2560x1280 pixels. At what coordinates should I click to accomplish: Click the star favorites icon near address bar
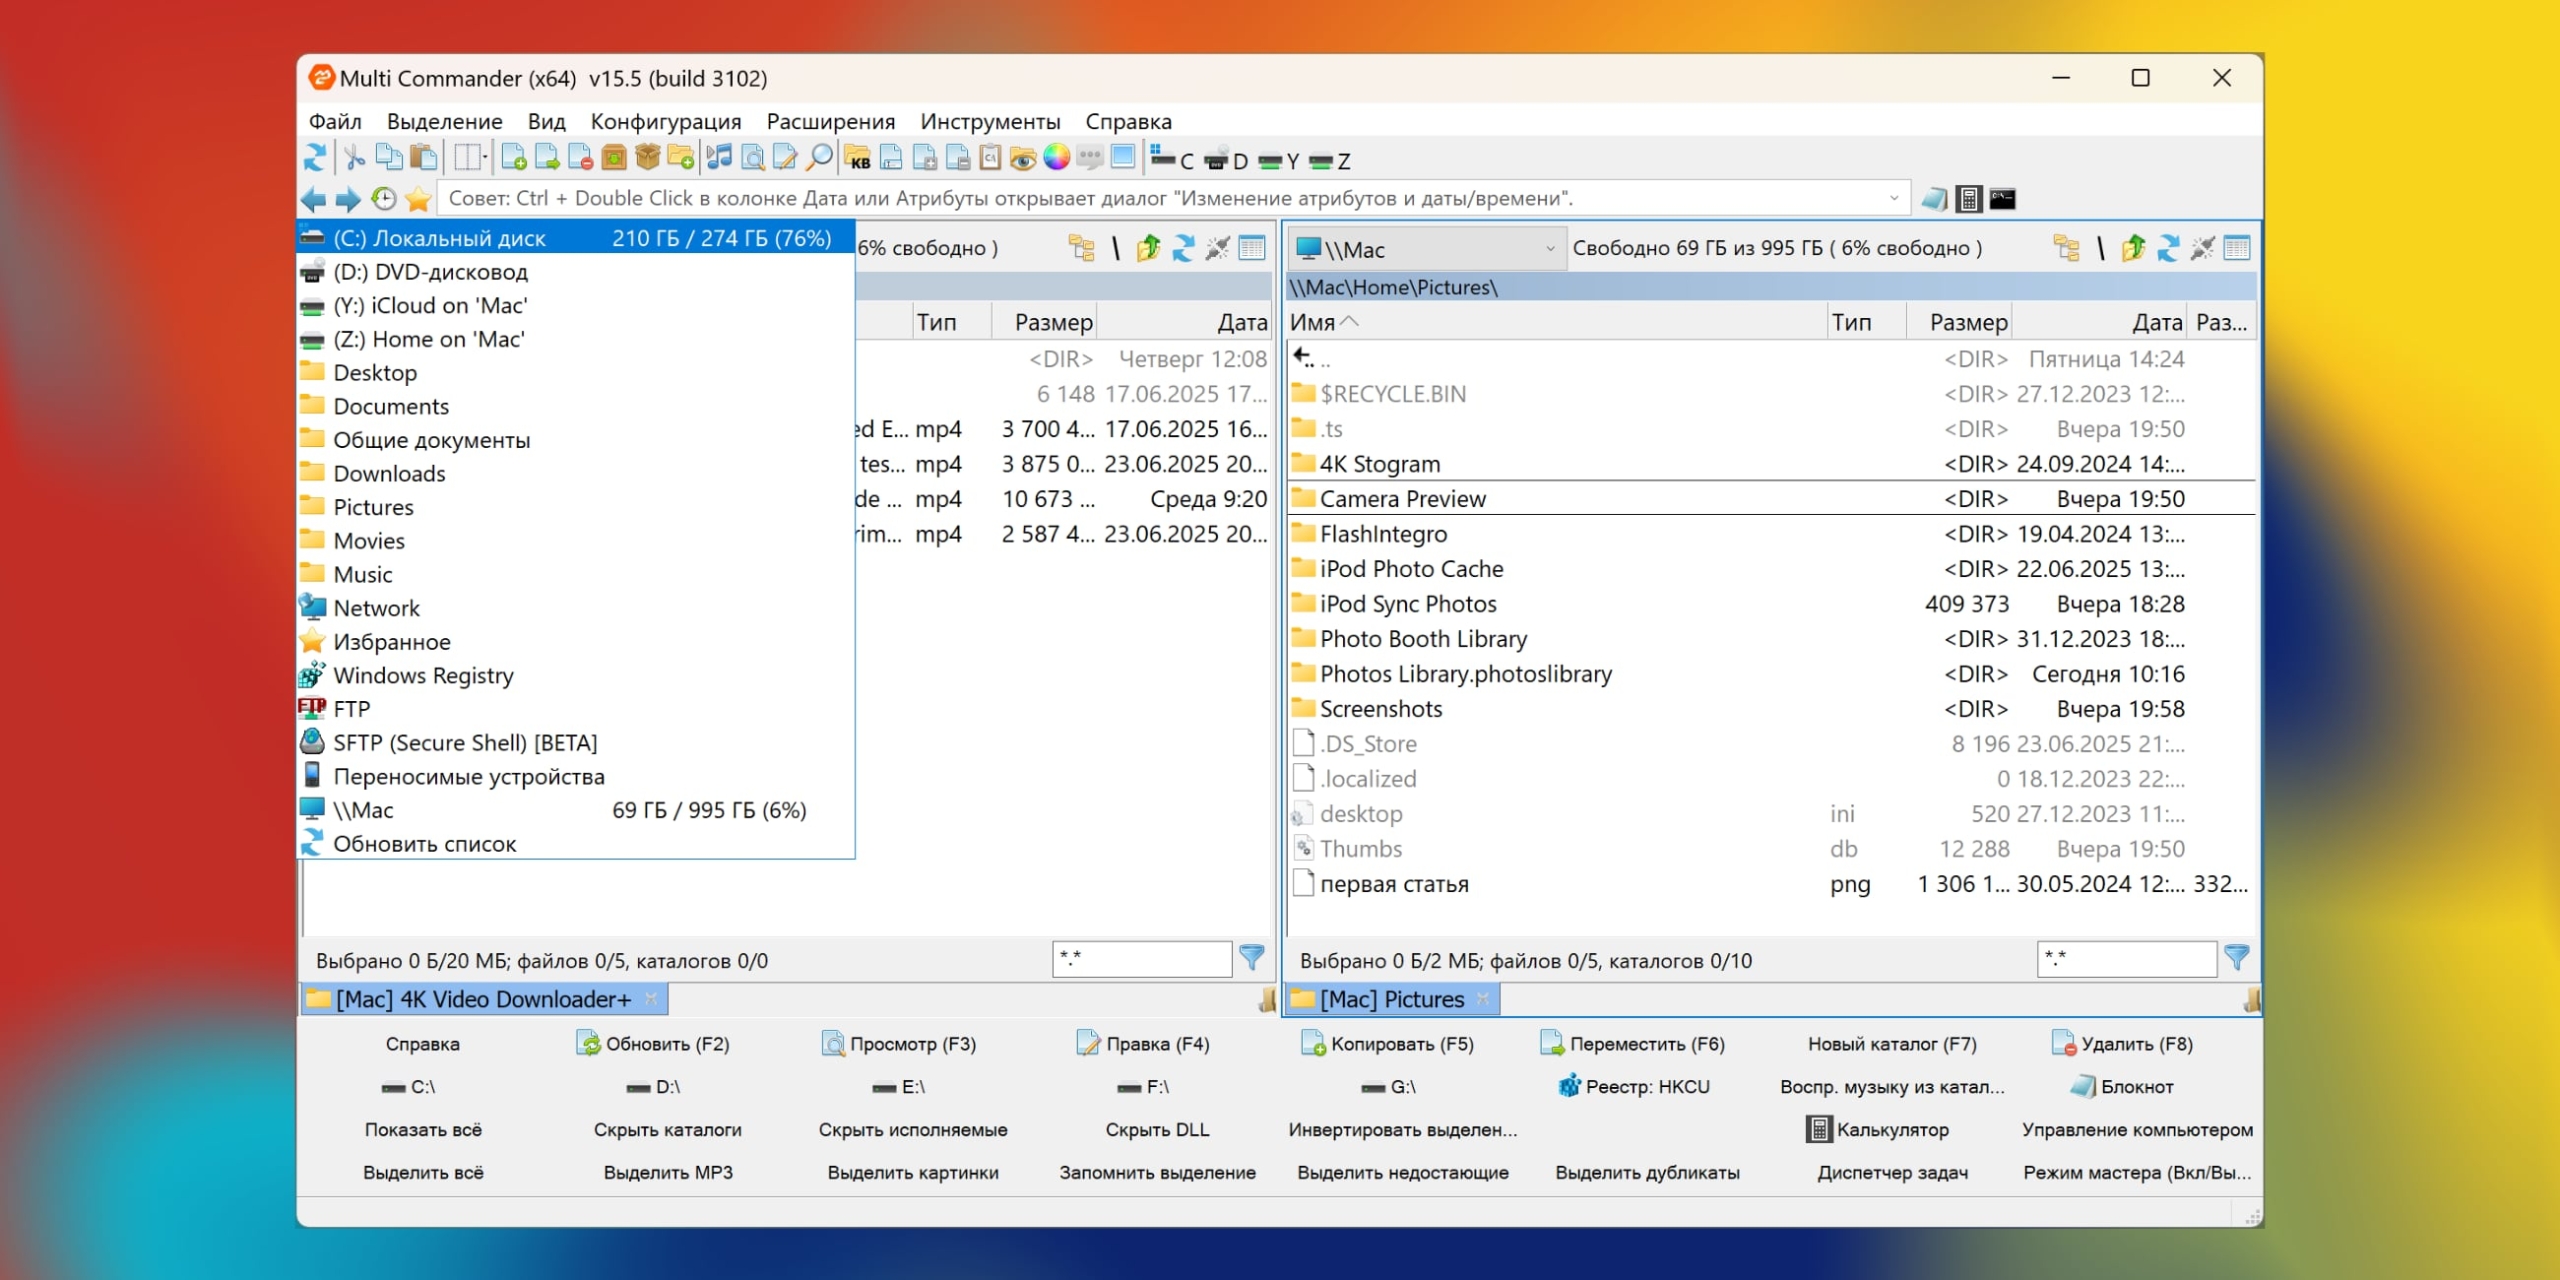(x=418, y=199)
